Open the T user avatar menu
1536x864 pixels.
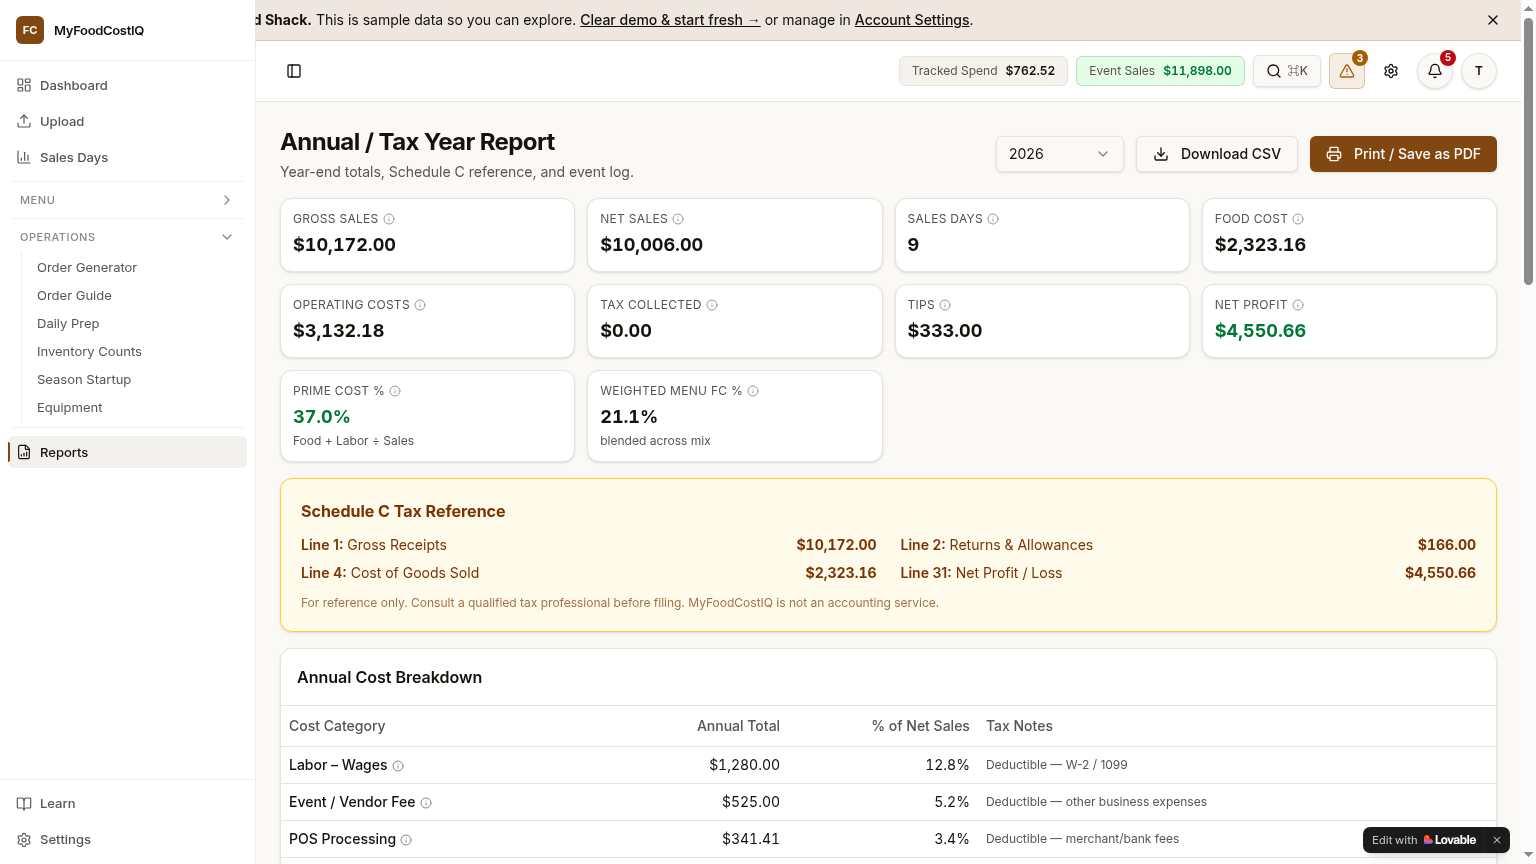click(x=1479, y=71)
